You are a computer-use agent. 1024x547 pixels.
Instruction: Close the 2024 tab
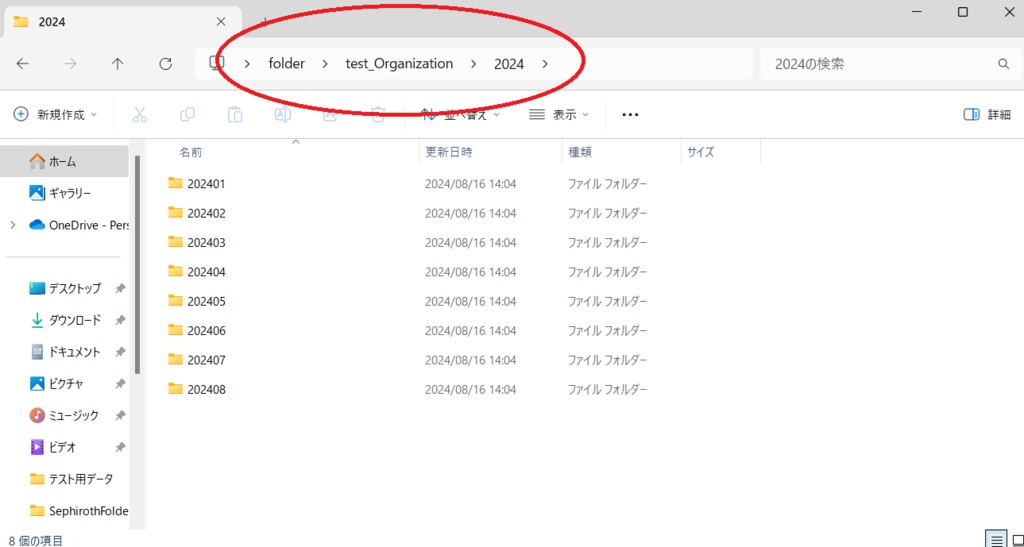tap(221, 22)
